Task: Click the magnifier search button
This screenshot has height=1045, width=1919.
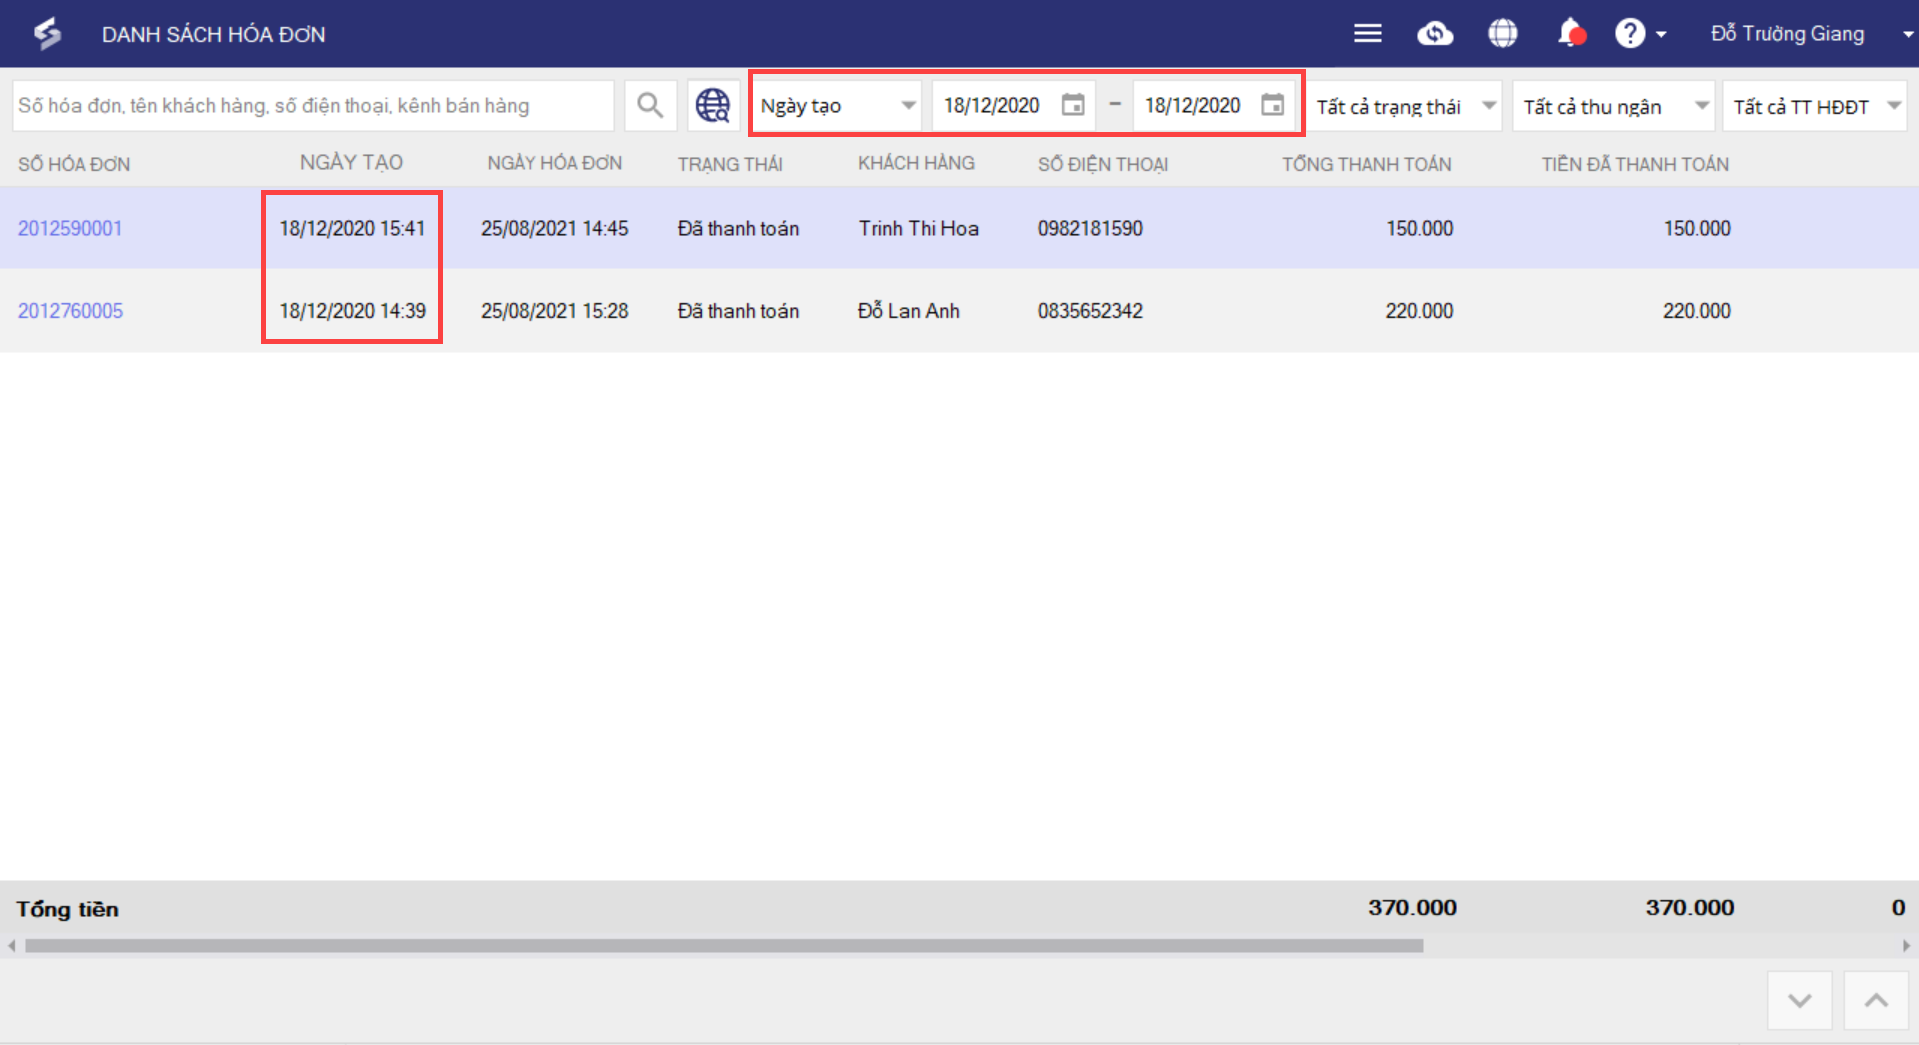Action: (650, 106)
